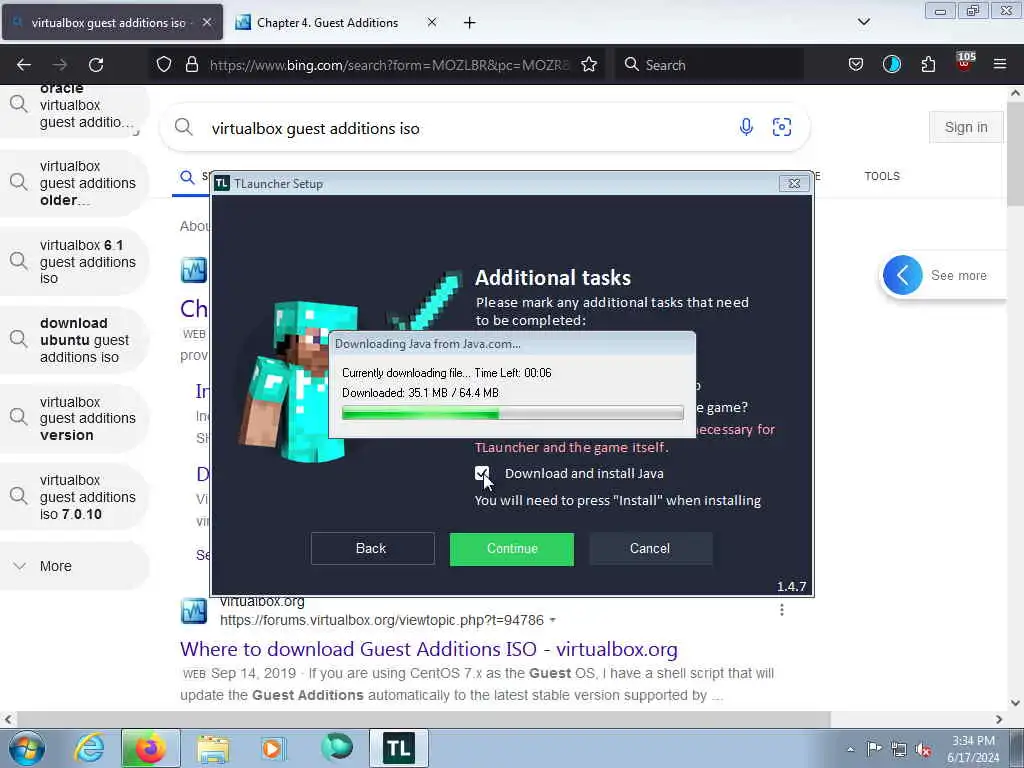
Task: Open the Bing TOOLS menu item
Action: [882, 176]
